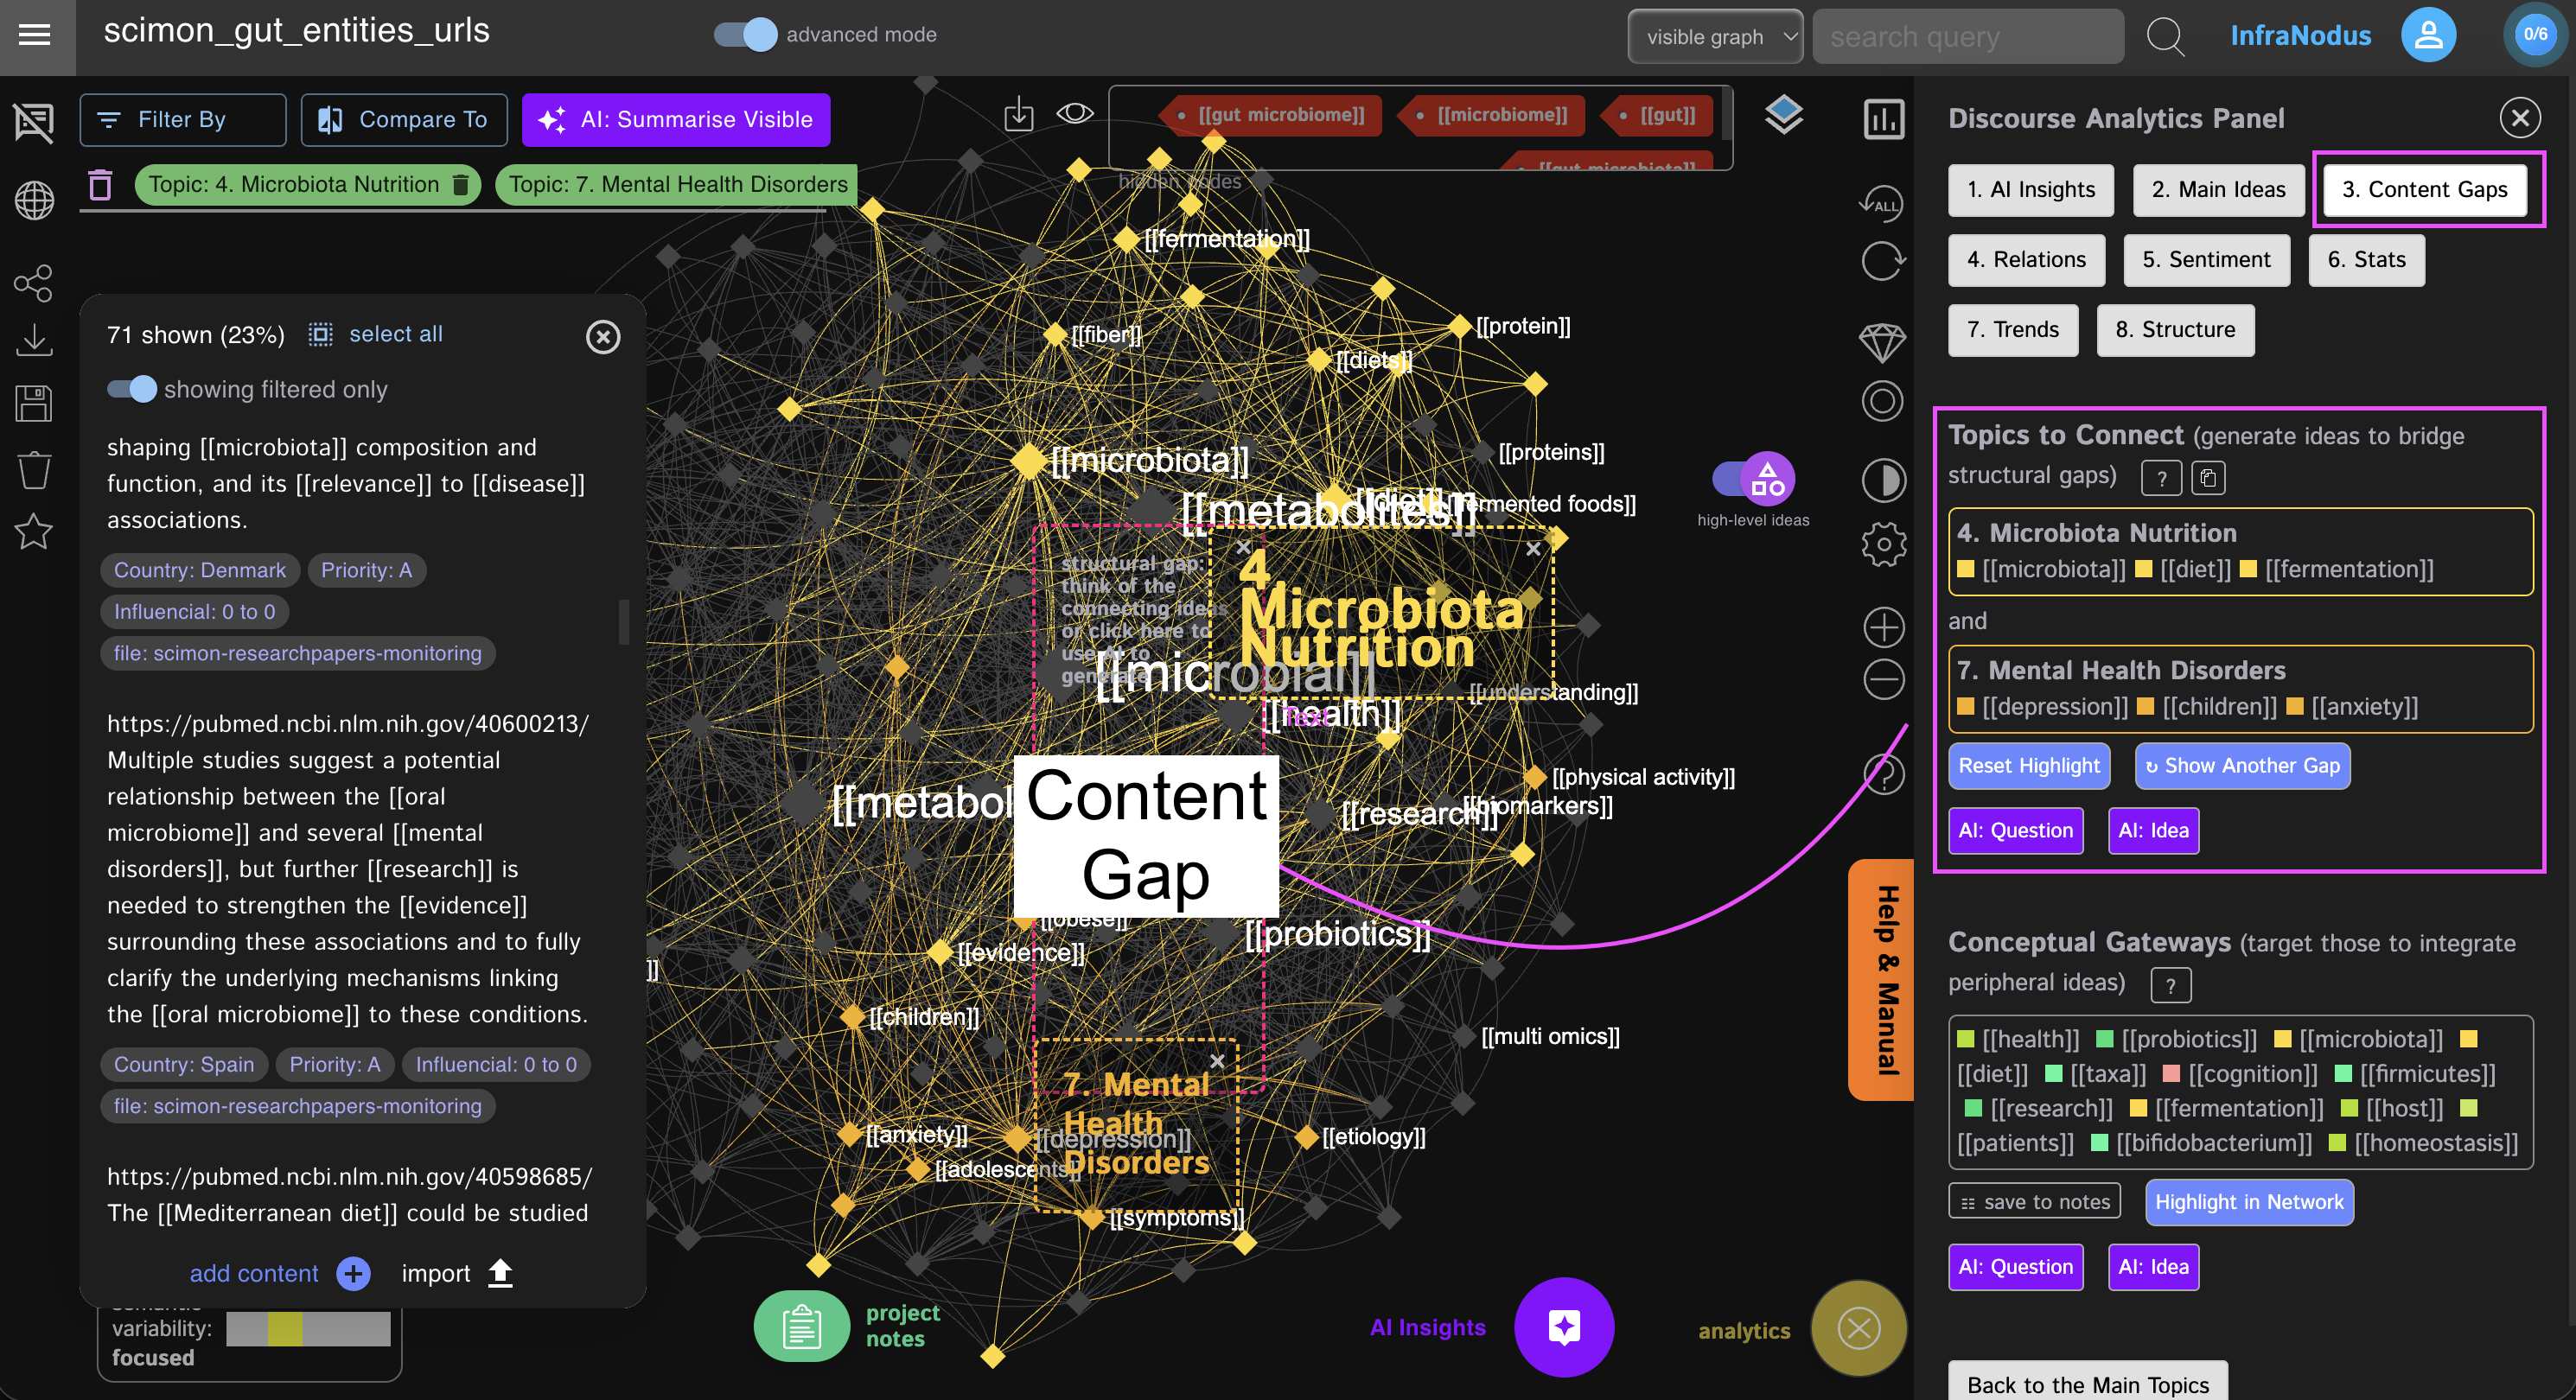Image resolution: width=2576 pixels, height=1400 pixels.
Task: Click the diamond gem icon
Action: click(x=1882, y=343)
